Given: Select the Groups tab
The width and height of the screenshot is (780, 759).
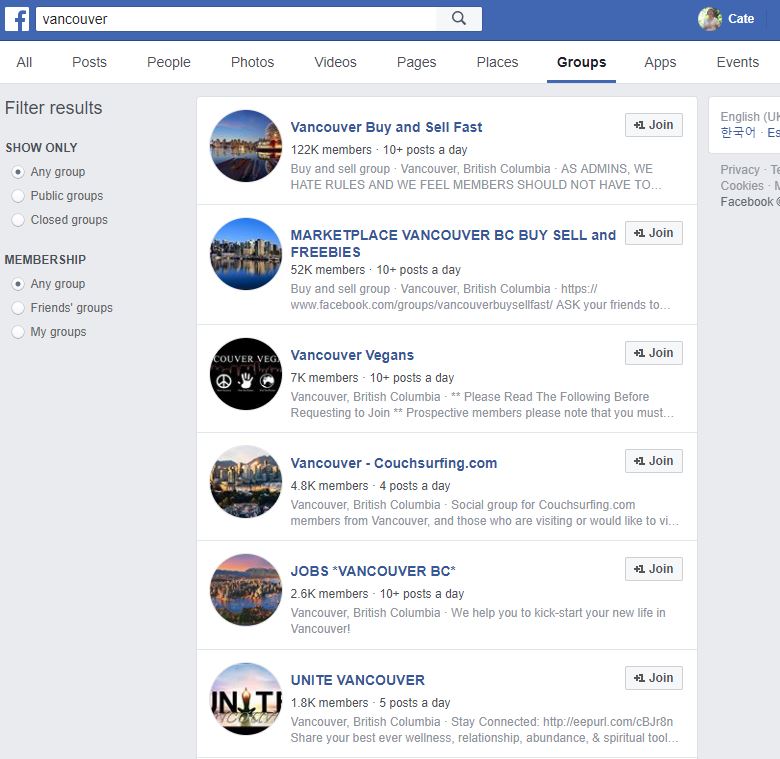Looking at the screenshot, I should pyautogui.click(x=582, y=62).
